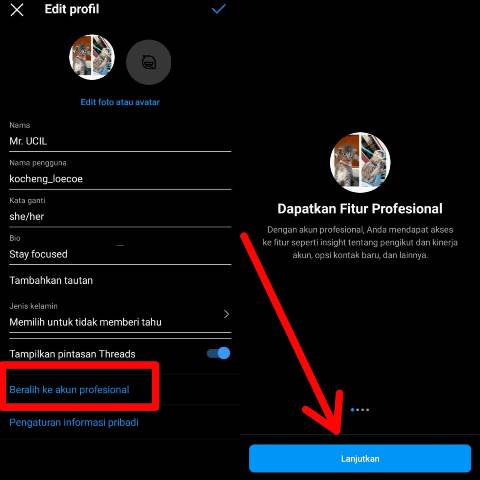Open Memilih untuk tidak memberi tahu option
This screenshot has height=480, width=480.
[x=85, y=322]
